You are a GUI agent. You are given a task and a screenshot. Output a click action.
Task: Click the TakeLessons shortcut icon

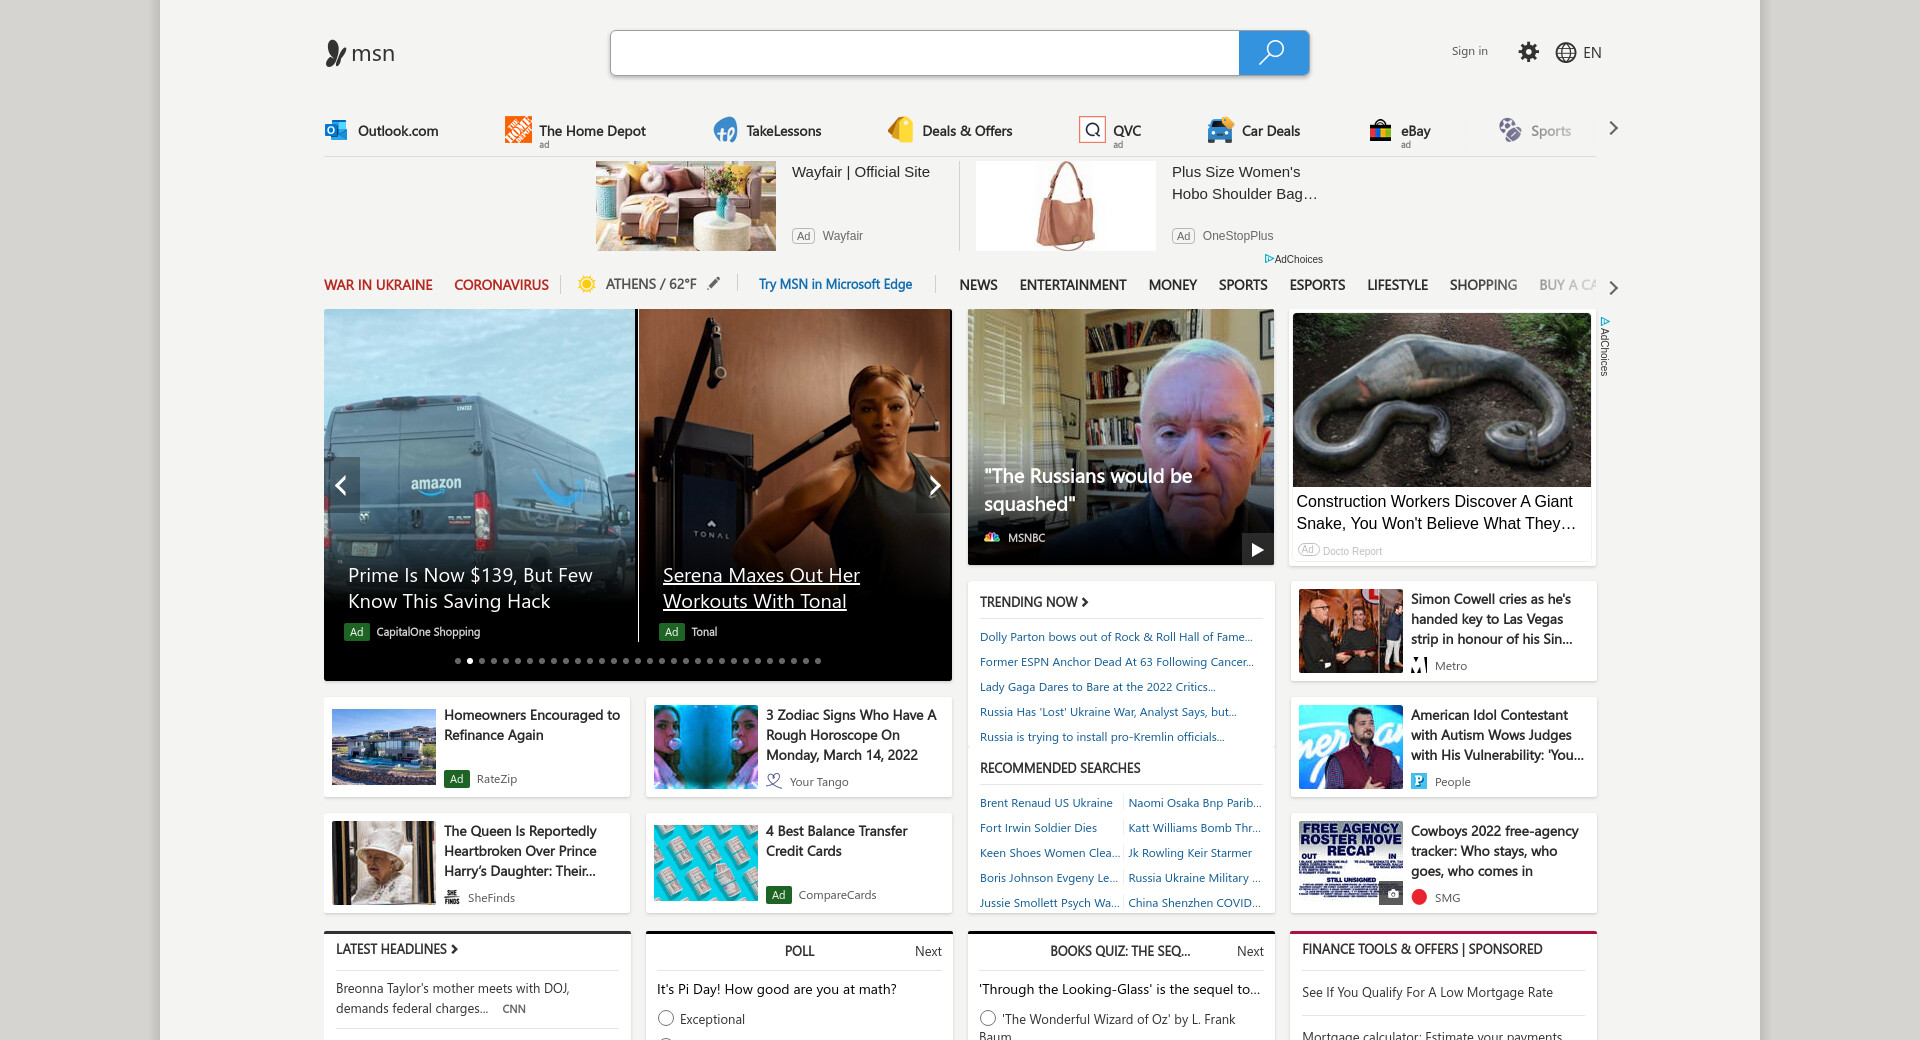[x=725, y=130]
